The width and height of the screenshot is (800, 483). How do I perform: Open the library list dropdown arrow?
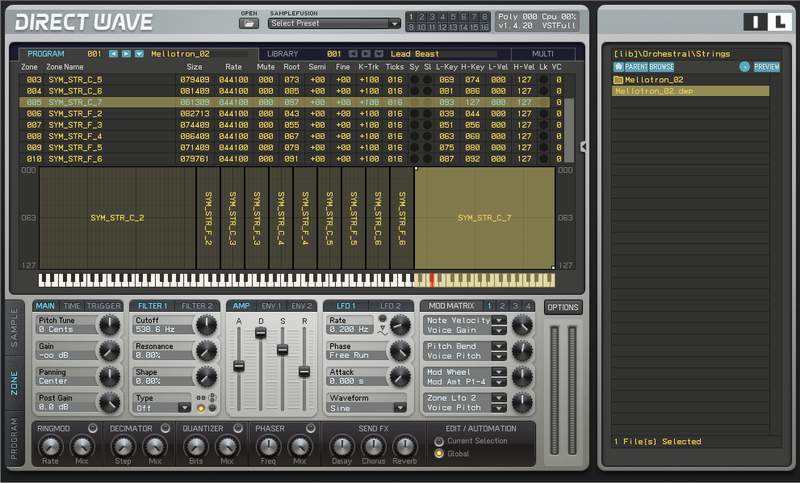379,54
